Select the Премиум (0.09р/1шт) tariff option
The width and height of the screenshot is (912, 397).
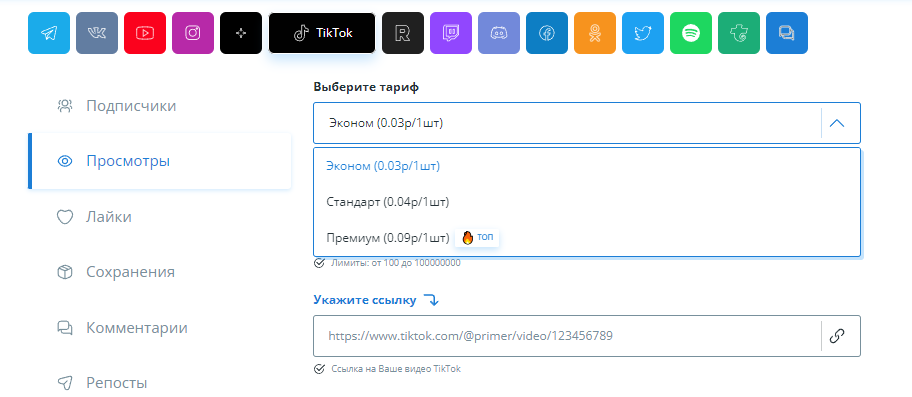[587, 238]
